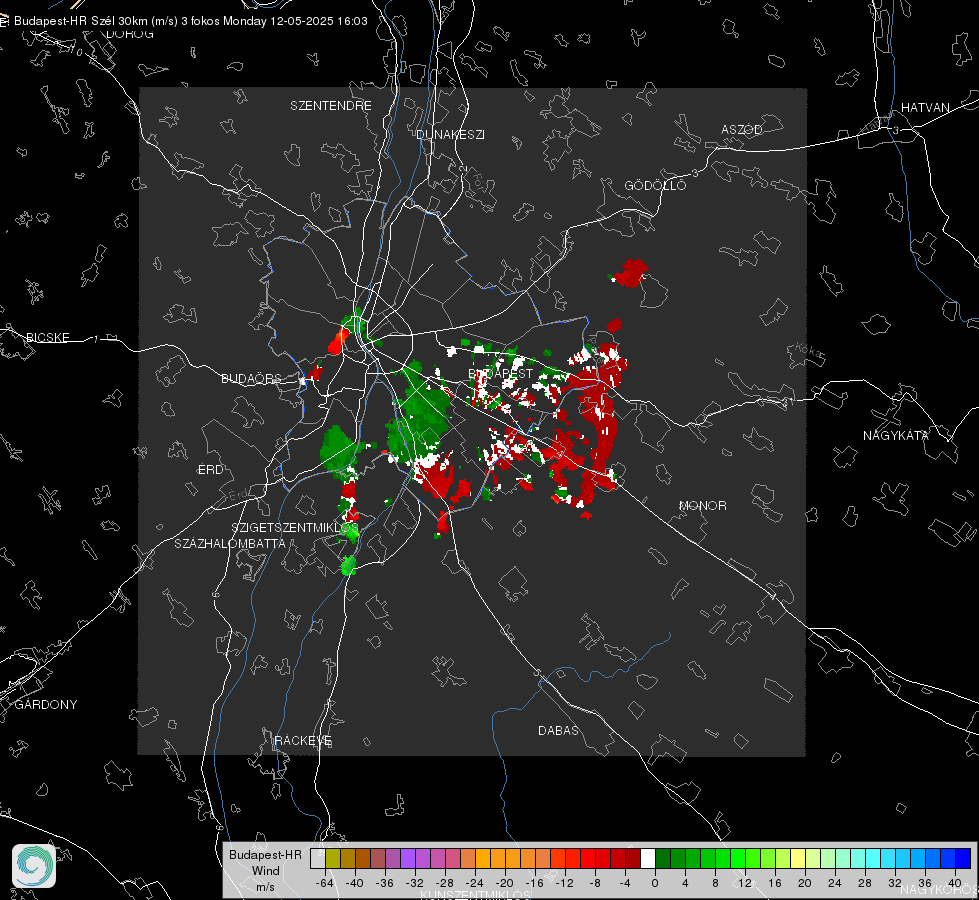Image resolution: width=979 pixels, height=900 pixels.
Task: Click the 40 tick label on the legend
Action: tap(955, 883)
